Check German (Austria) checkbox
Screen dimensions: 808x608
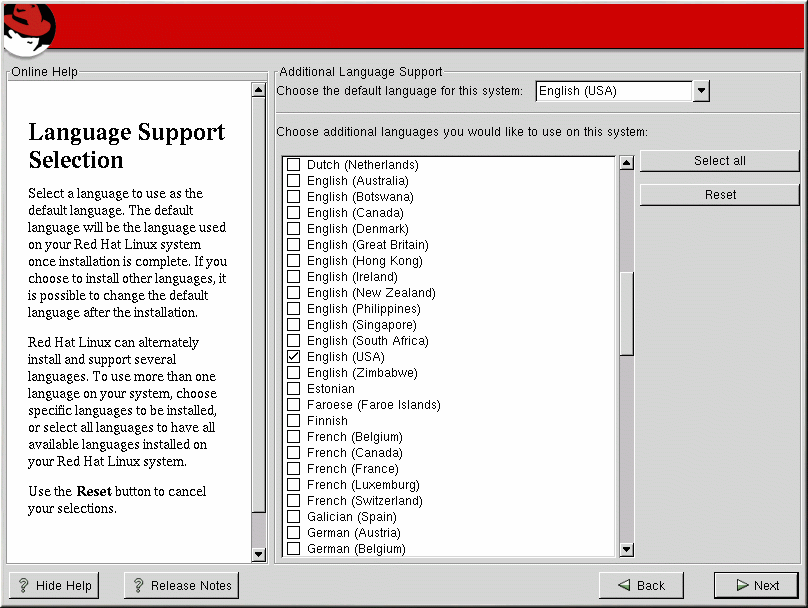click(x=293, y=532)
